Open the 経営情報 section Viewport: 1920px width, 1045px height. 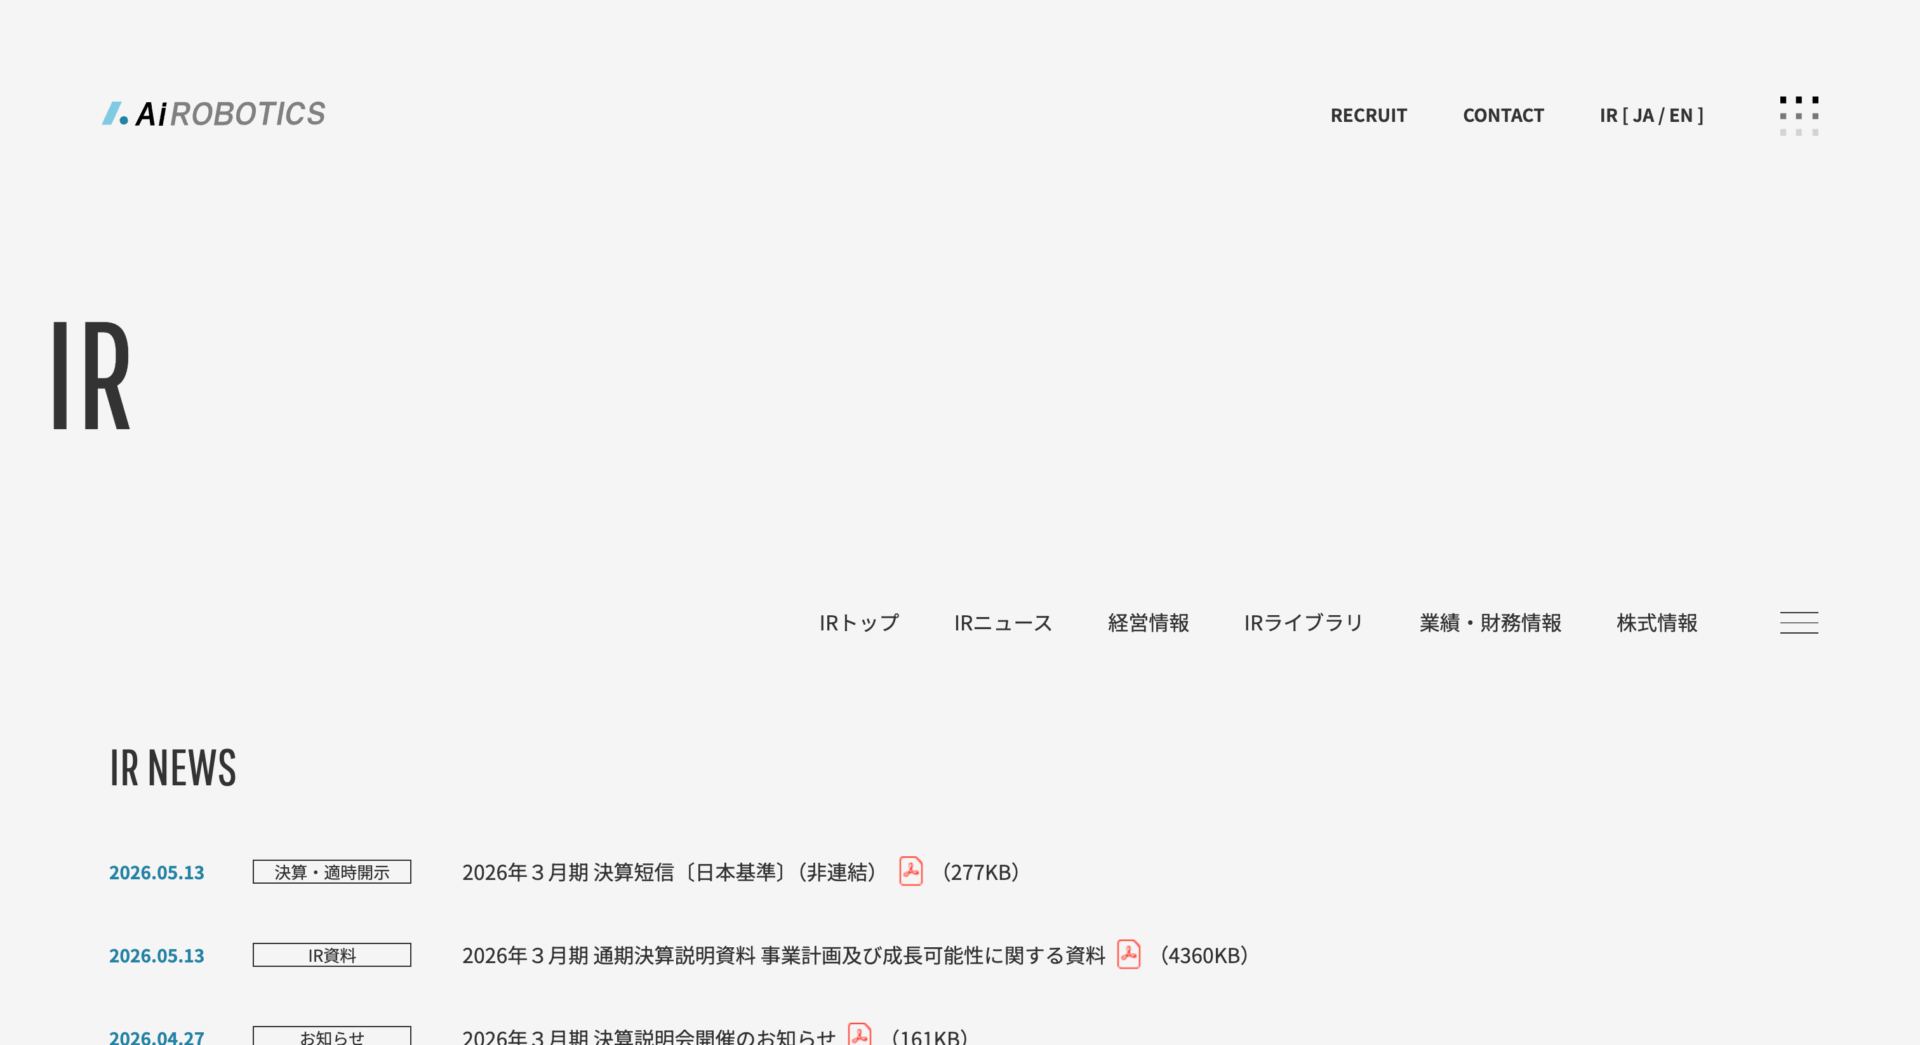pyautogui.click(x=1148, y=623)
